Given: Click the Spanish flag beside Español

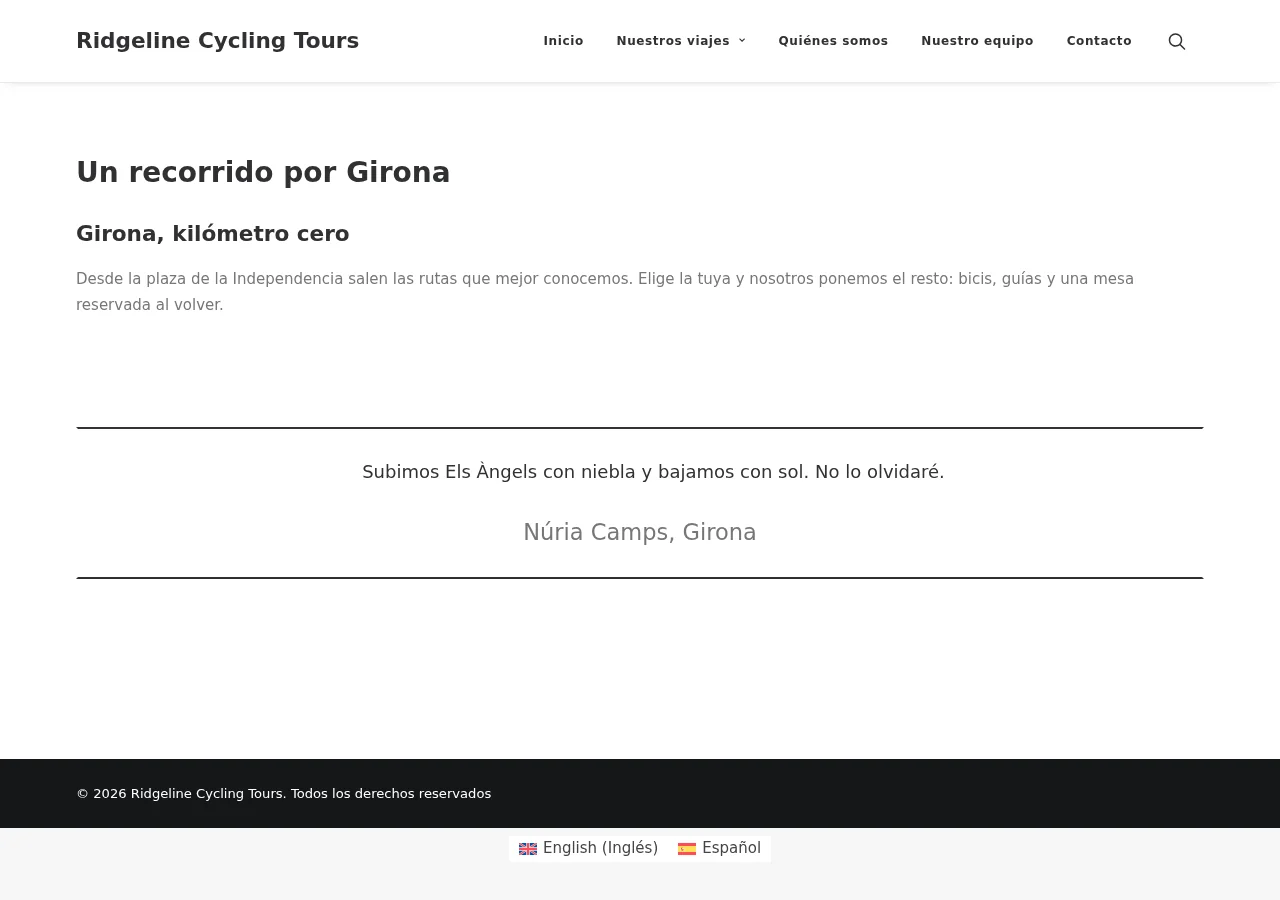Looking at the screenshot, I should click(687, 849).
